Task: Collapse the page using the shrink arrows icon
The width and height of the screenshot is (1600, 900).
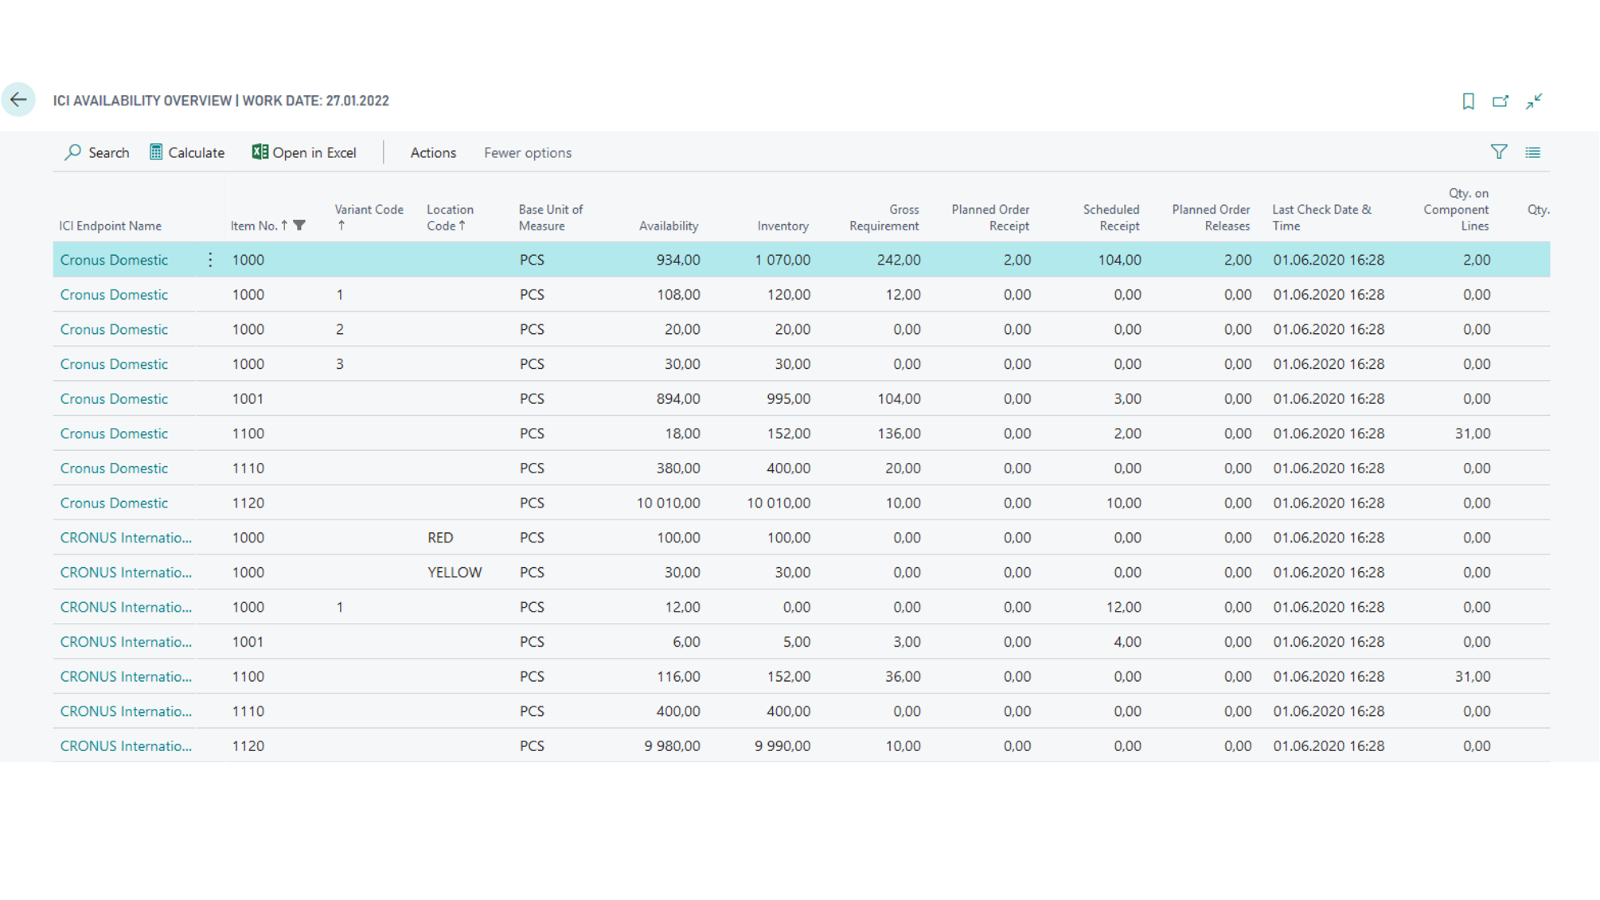Action: pos(1534,101)
